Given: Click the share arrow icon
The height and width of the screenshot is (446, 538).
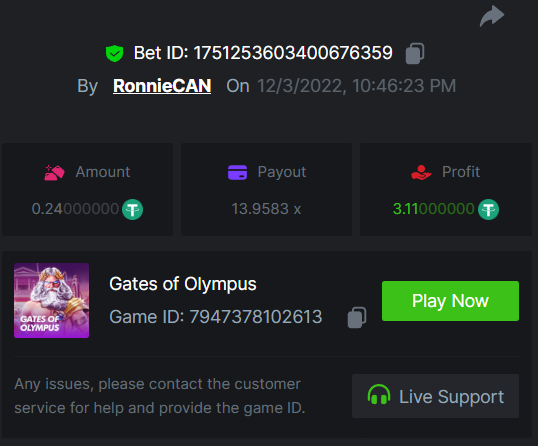Looking at the screenshot, I should pos(492,16).
